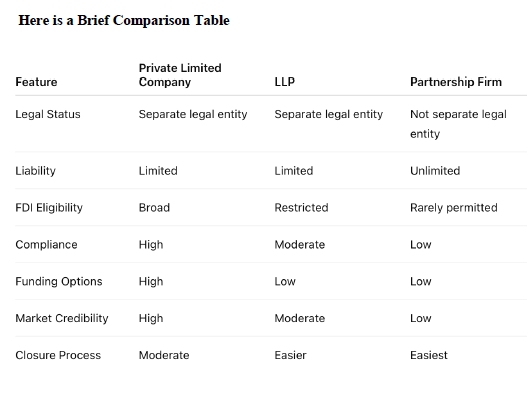Click the 'Not separate legal entity' cell

[x=458, y=124]
